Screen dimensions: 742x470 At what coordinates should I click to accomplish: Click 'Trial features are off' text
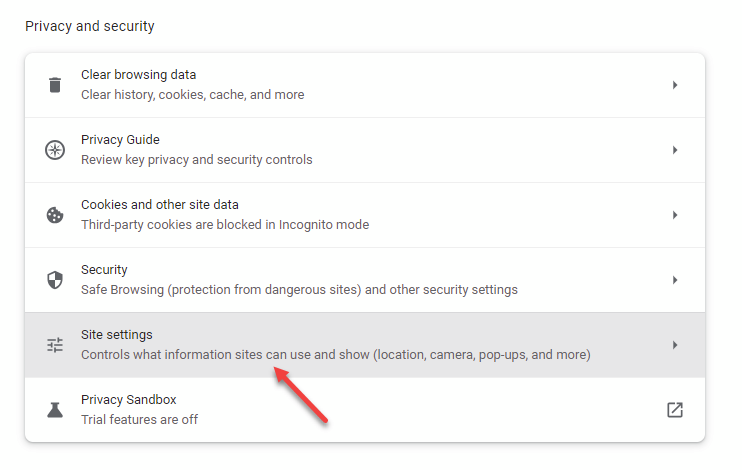point(140,419)
